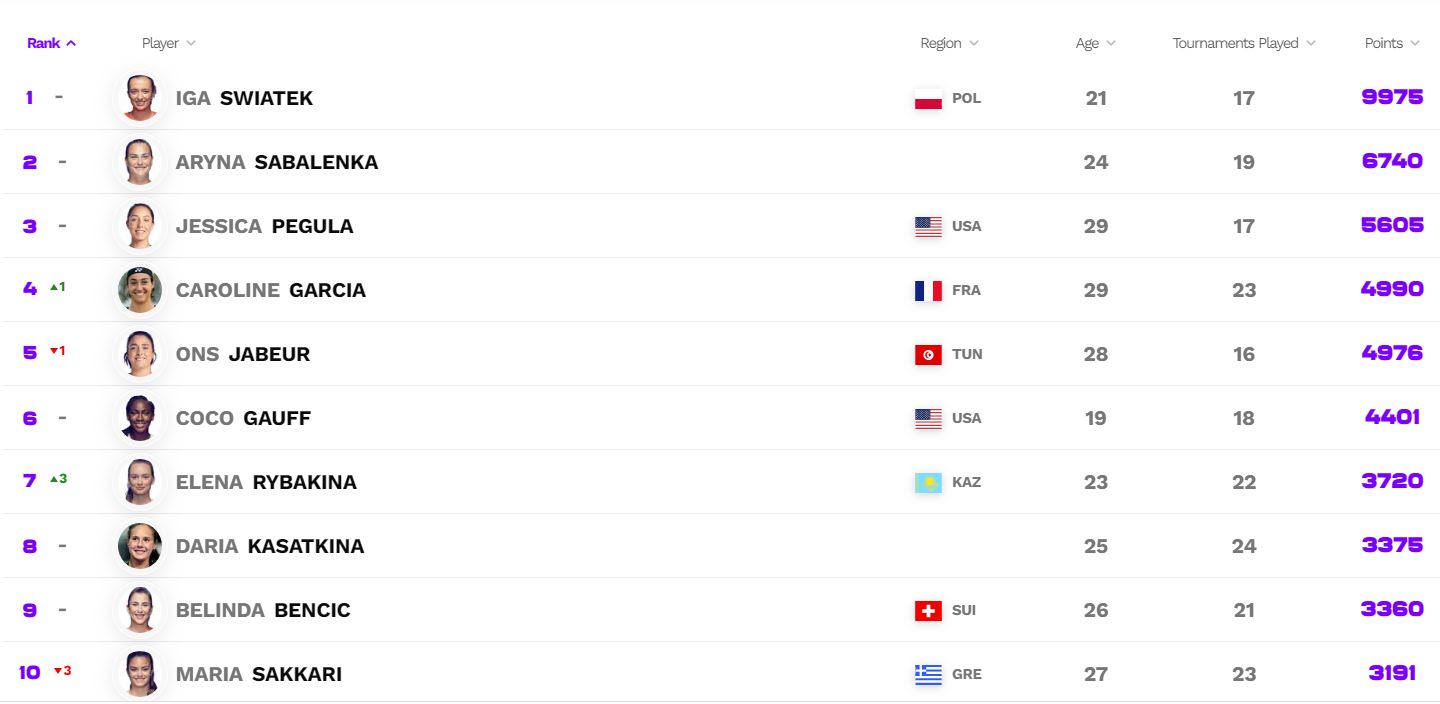The width and height of the screenshot is (1440, 704).
Task: Sort table by Rank column
Action: [51, 43]
